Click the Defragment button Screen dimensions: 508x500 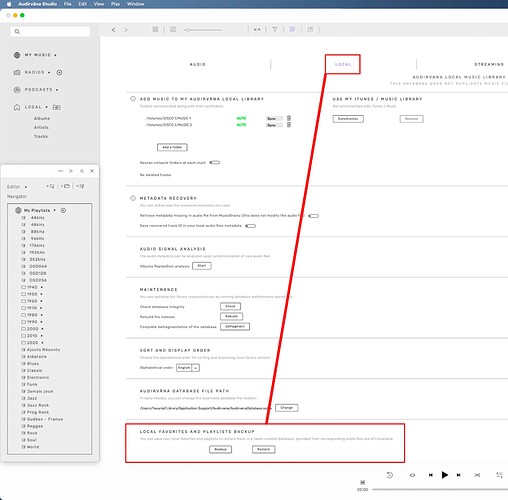coord(235,326)
